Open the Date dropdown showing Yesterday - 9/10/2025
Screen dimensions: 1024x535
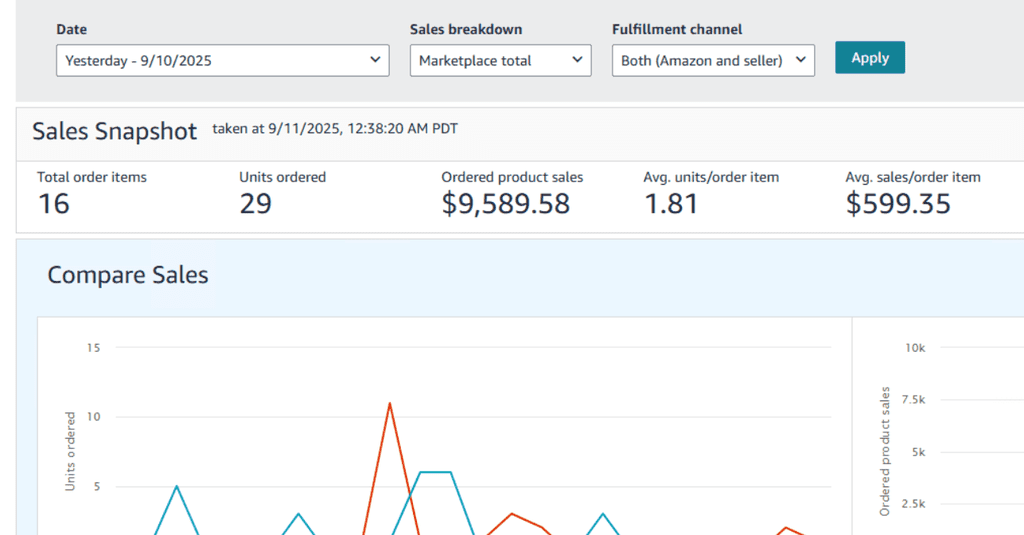(x=222, y=60)
